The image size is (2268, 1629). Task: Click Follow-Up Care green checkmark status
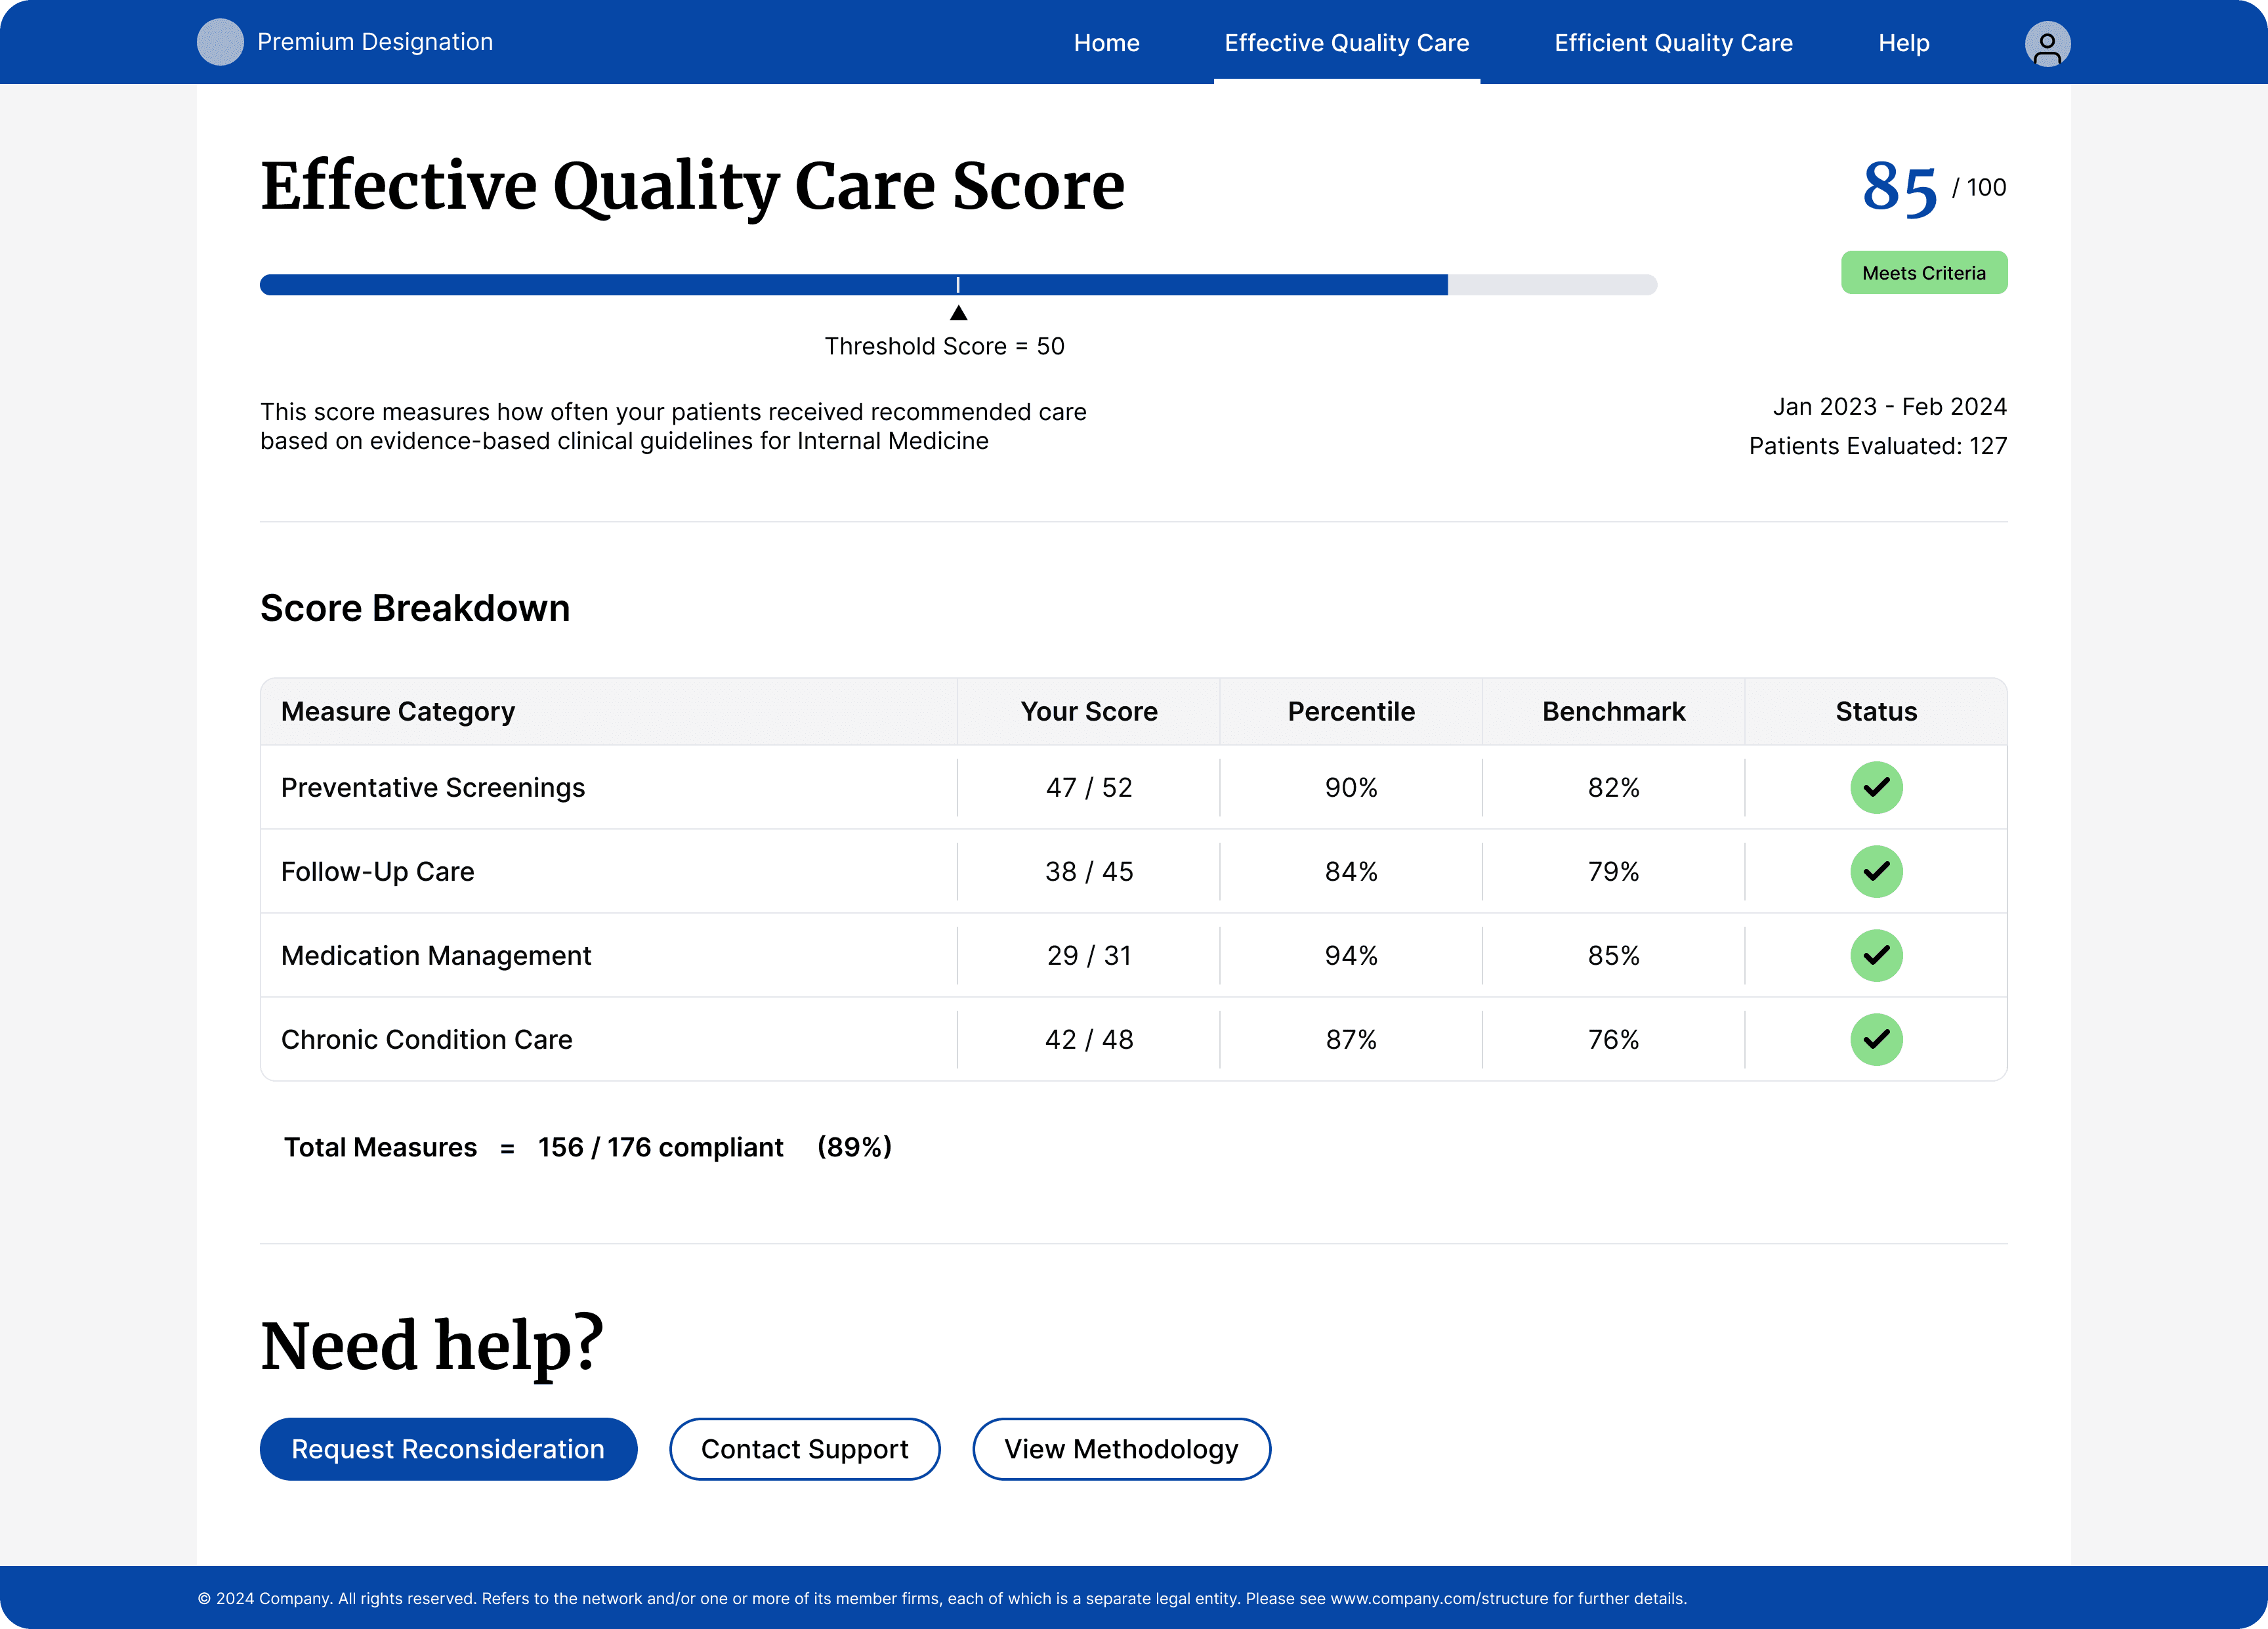[x=1876, y=872]
